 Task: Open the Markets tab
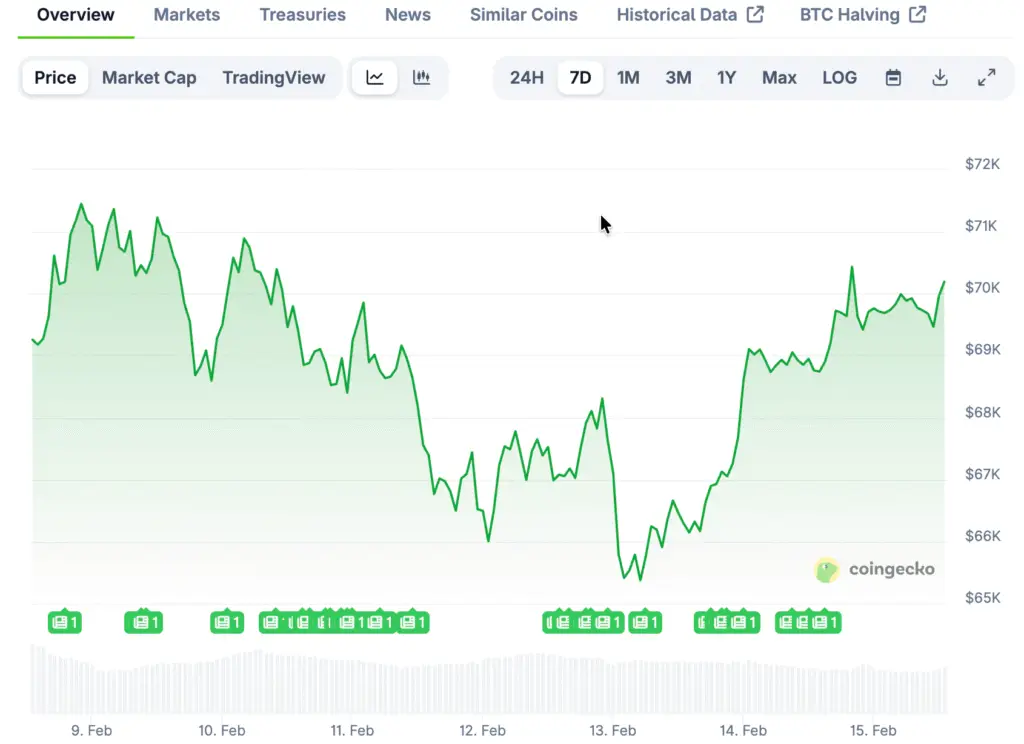tap(187, 15)
